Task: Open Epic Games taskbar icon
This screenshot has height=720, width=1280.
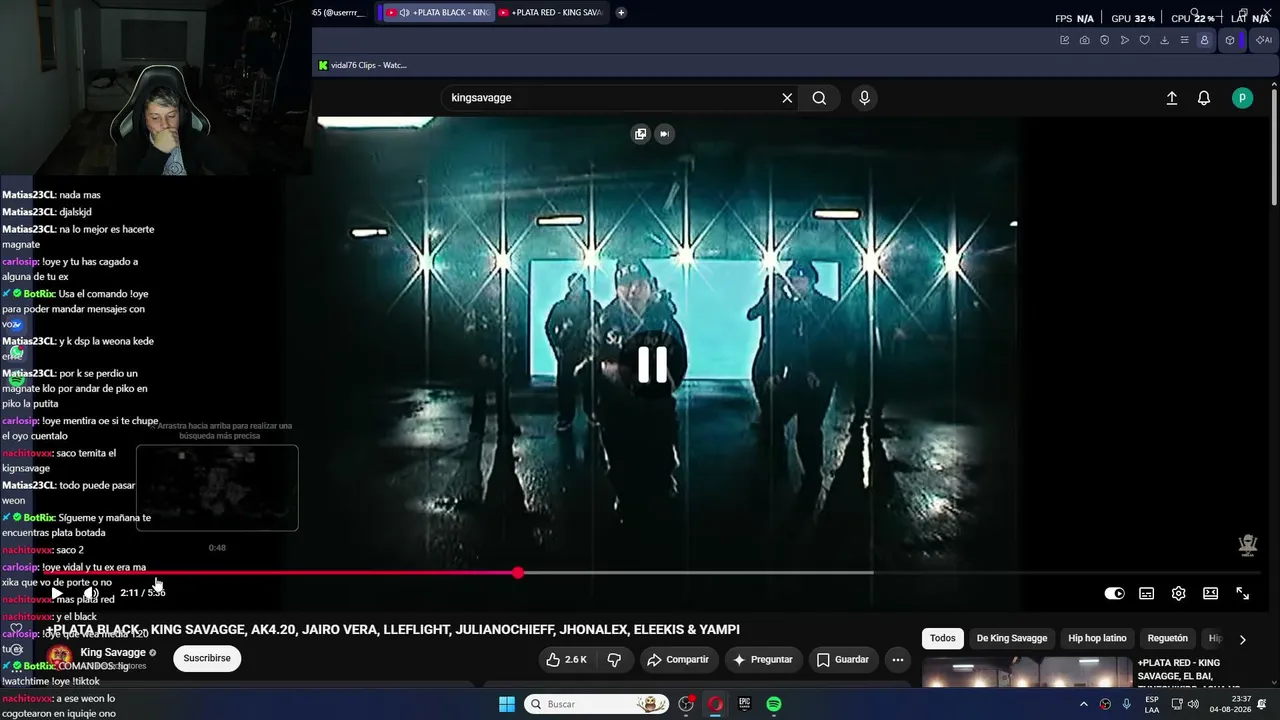Action: click(x=744, y=704)
